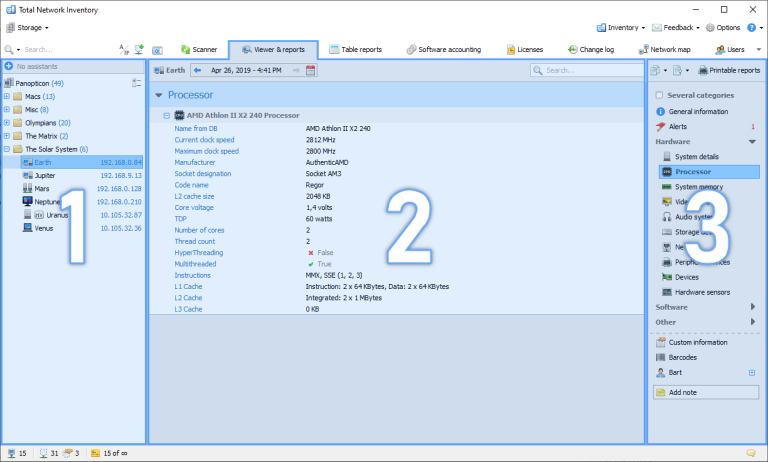Click the Socket AM3 value
This screenshot has width=768, height=462.
point(323,174)
